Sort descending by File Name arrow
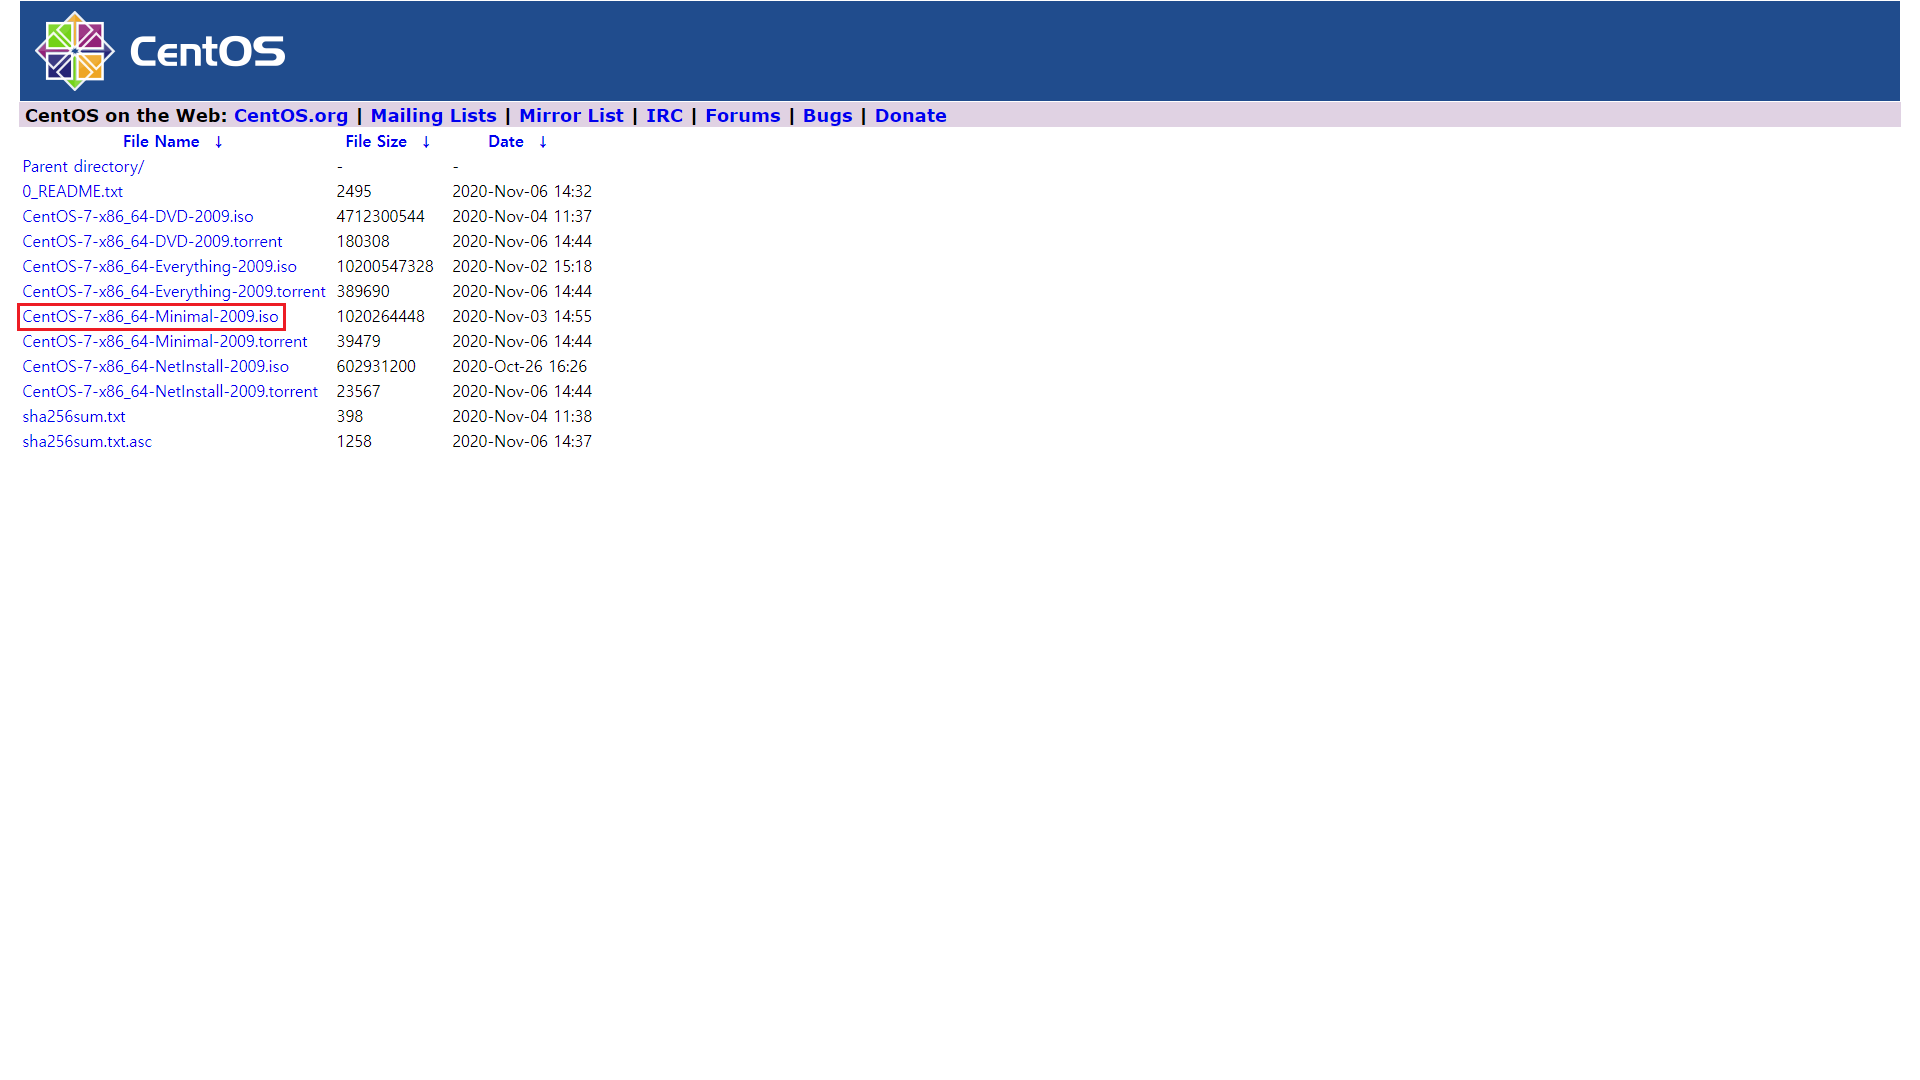 point(218,142)
